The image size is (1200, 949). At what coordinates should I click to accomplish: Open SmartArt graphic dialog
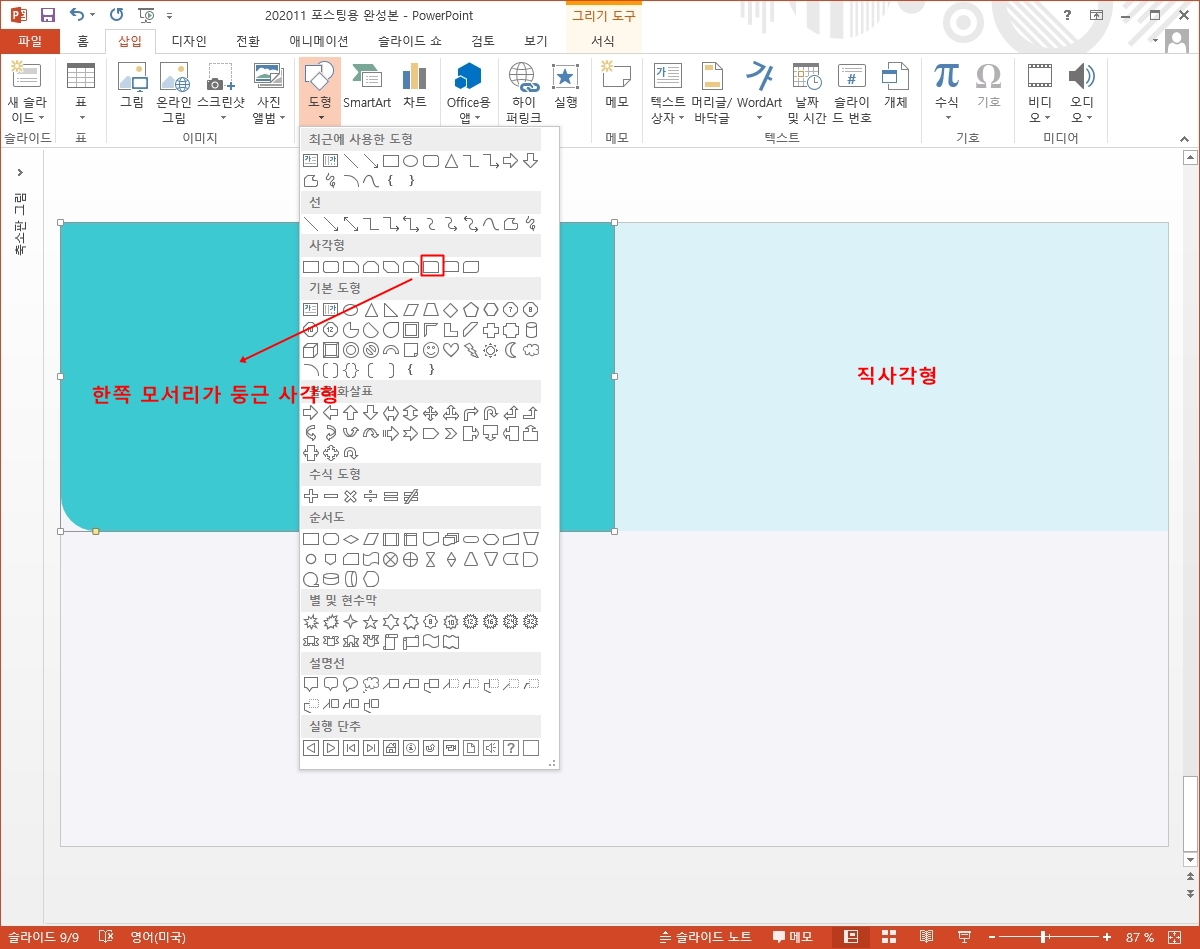point(367,87)
